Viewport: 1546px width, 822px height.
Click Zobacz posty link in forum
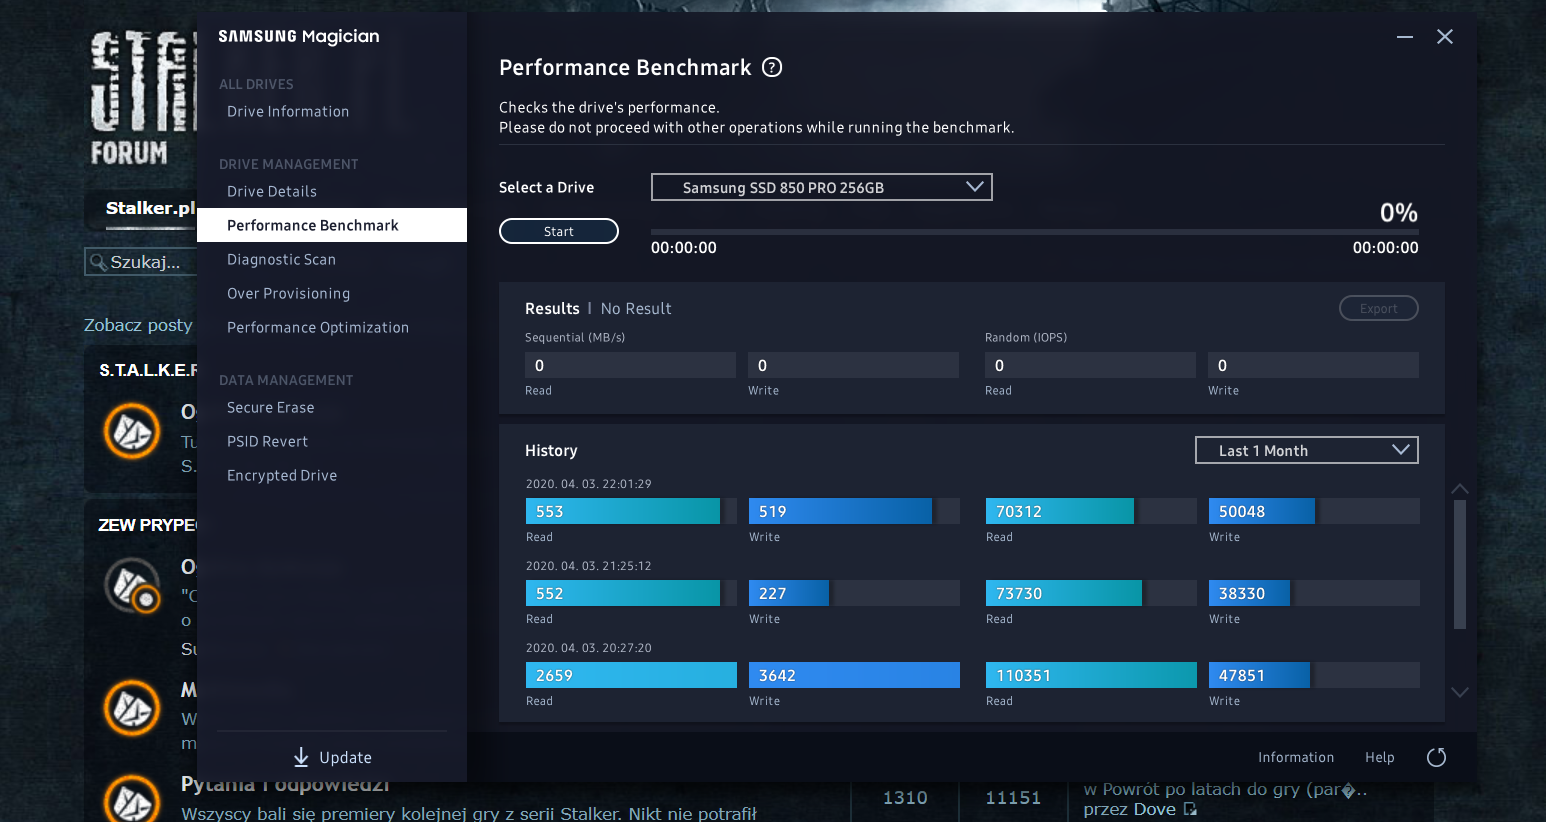tap(138, 325)
